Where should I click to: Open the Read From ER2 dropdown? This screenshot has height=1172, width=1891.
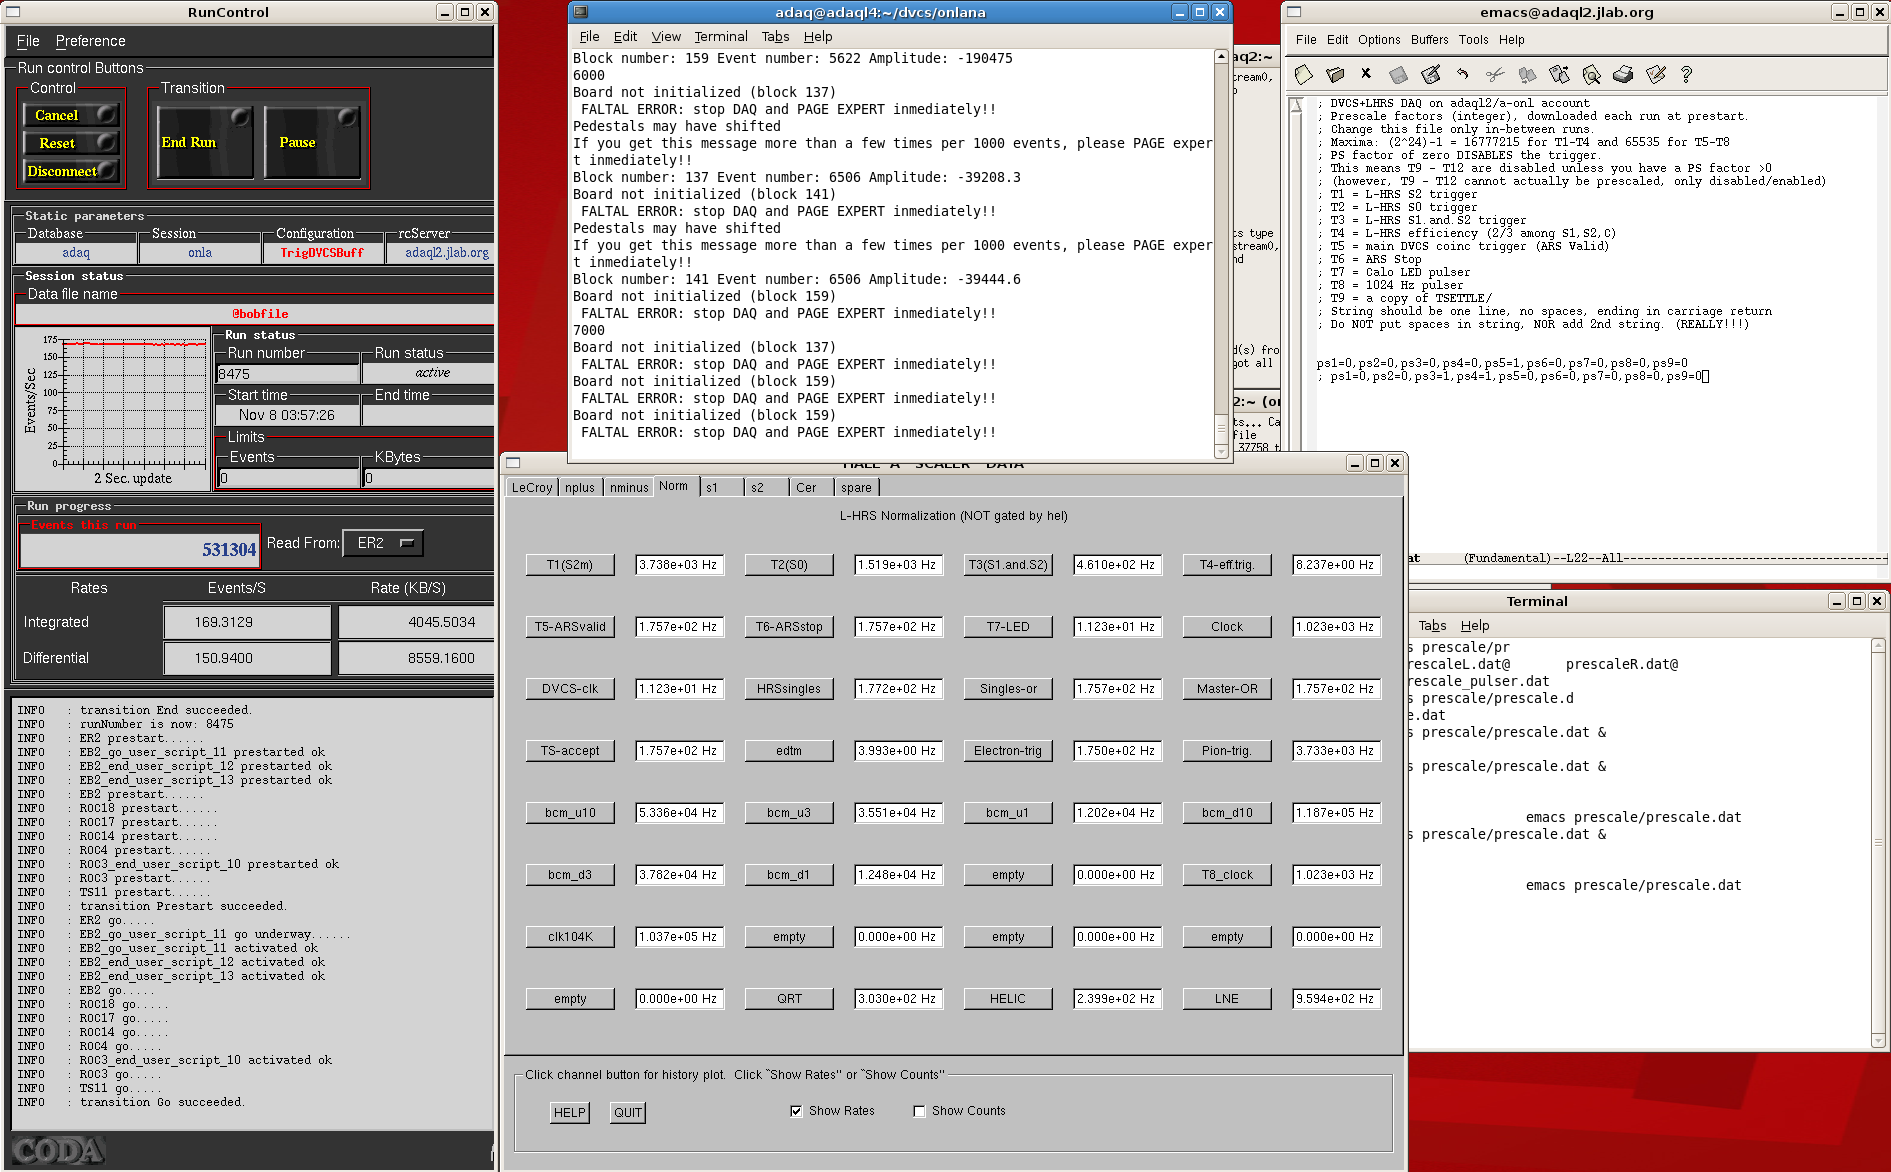[x=383, y=543]
